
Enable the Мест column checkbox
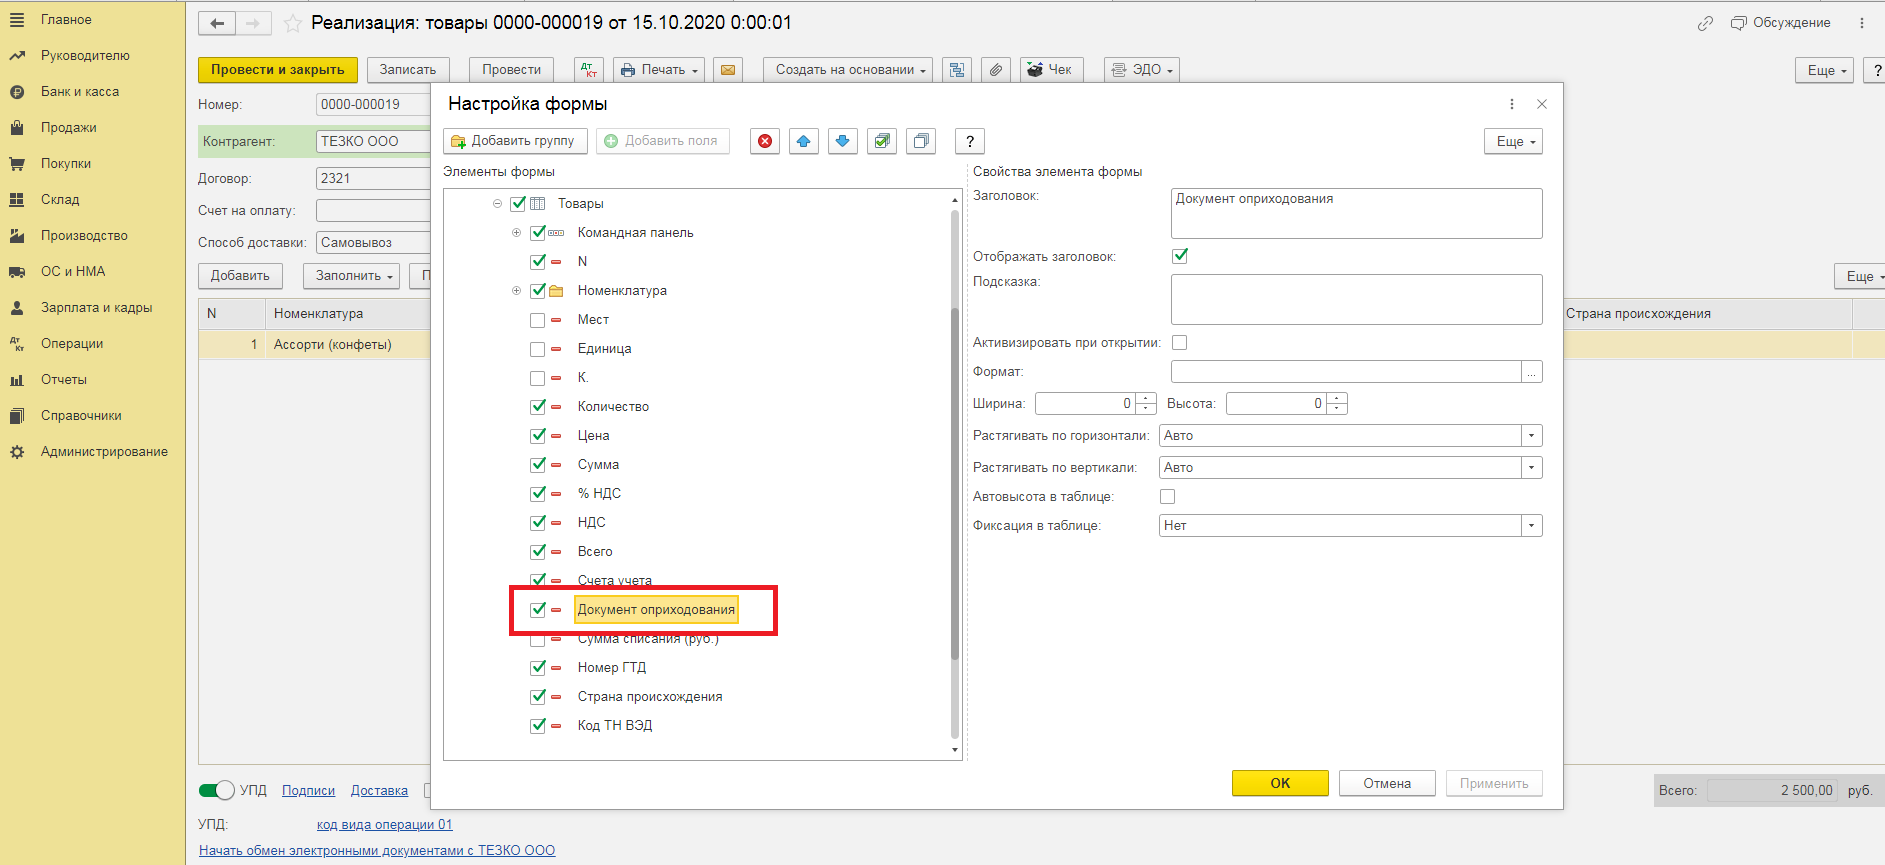pyautogui.click(x=538, y=320)
